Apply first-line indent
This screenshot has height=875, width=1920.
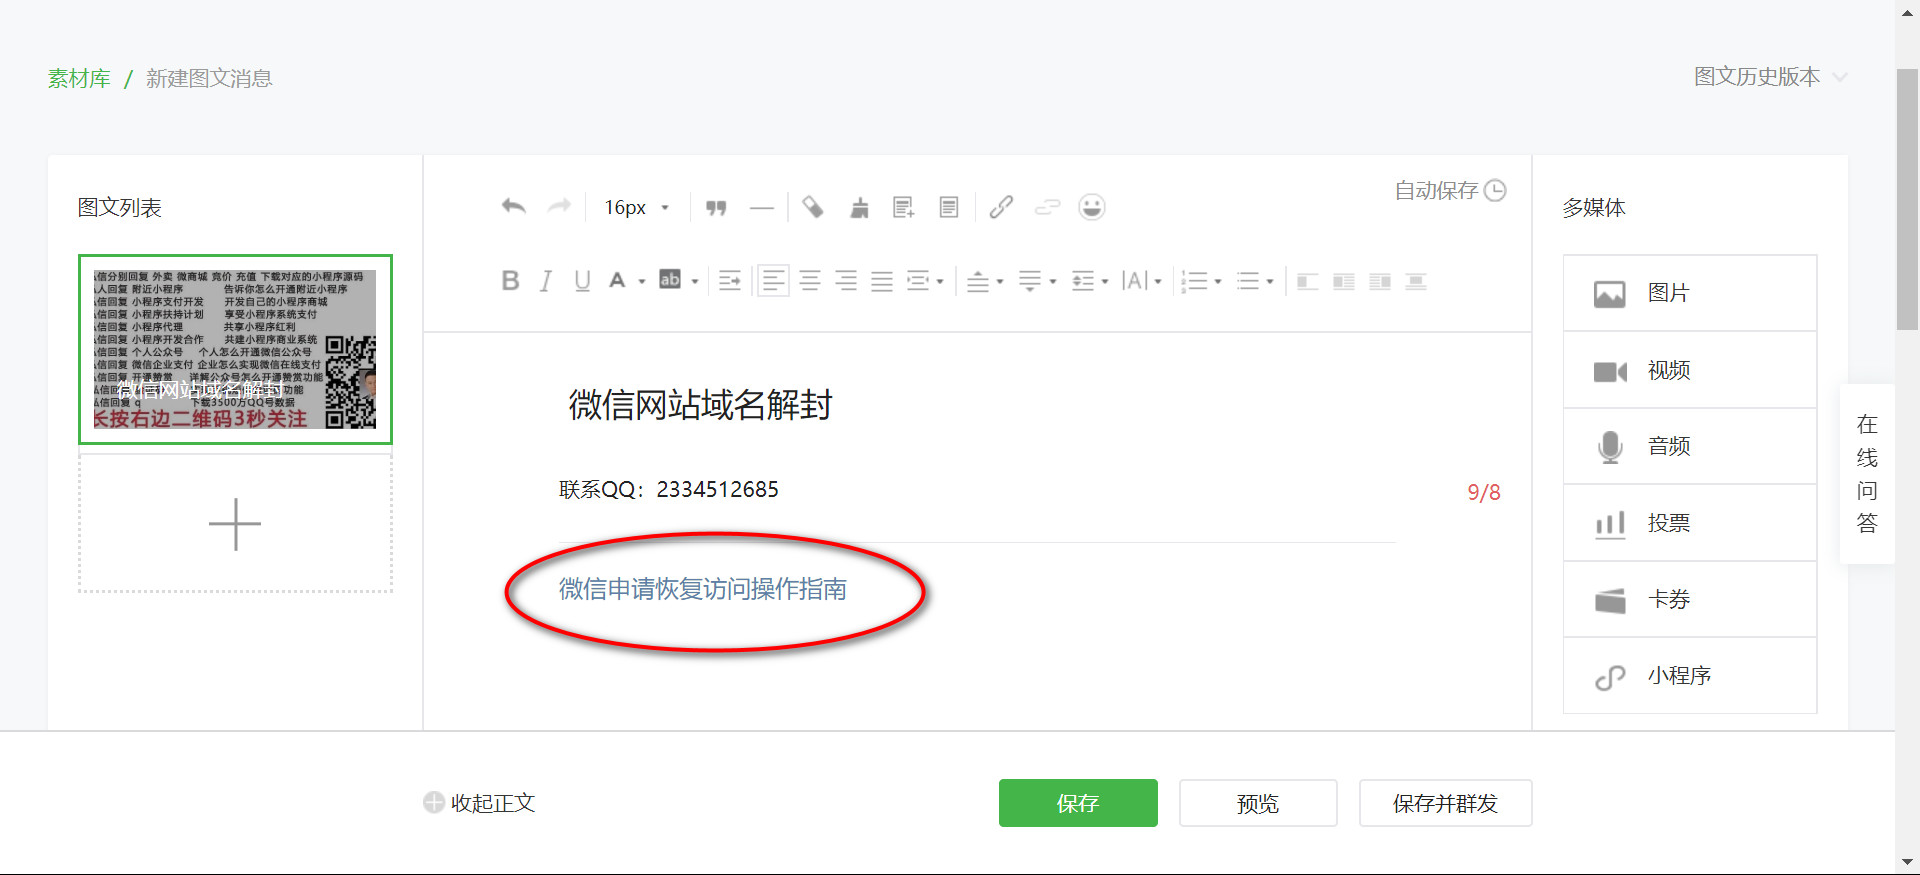730,281
